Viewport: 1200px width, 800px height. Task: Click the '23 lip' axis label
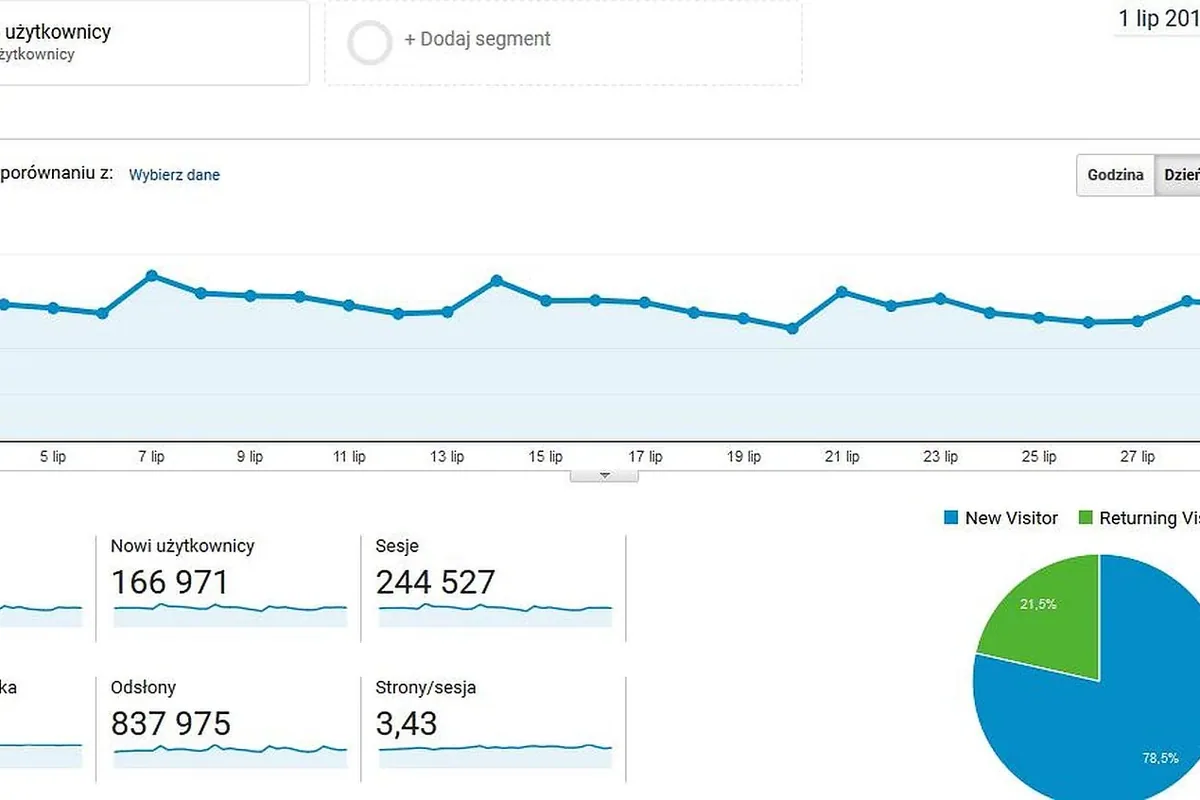click(940, 457)
